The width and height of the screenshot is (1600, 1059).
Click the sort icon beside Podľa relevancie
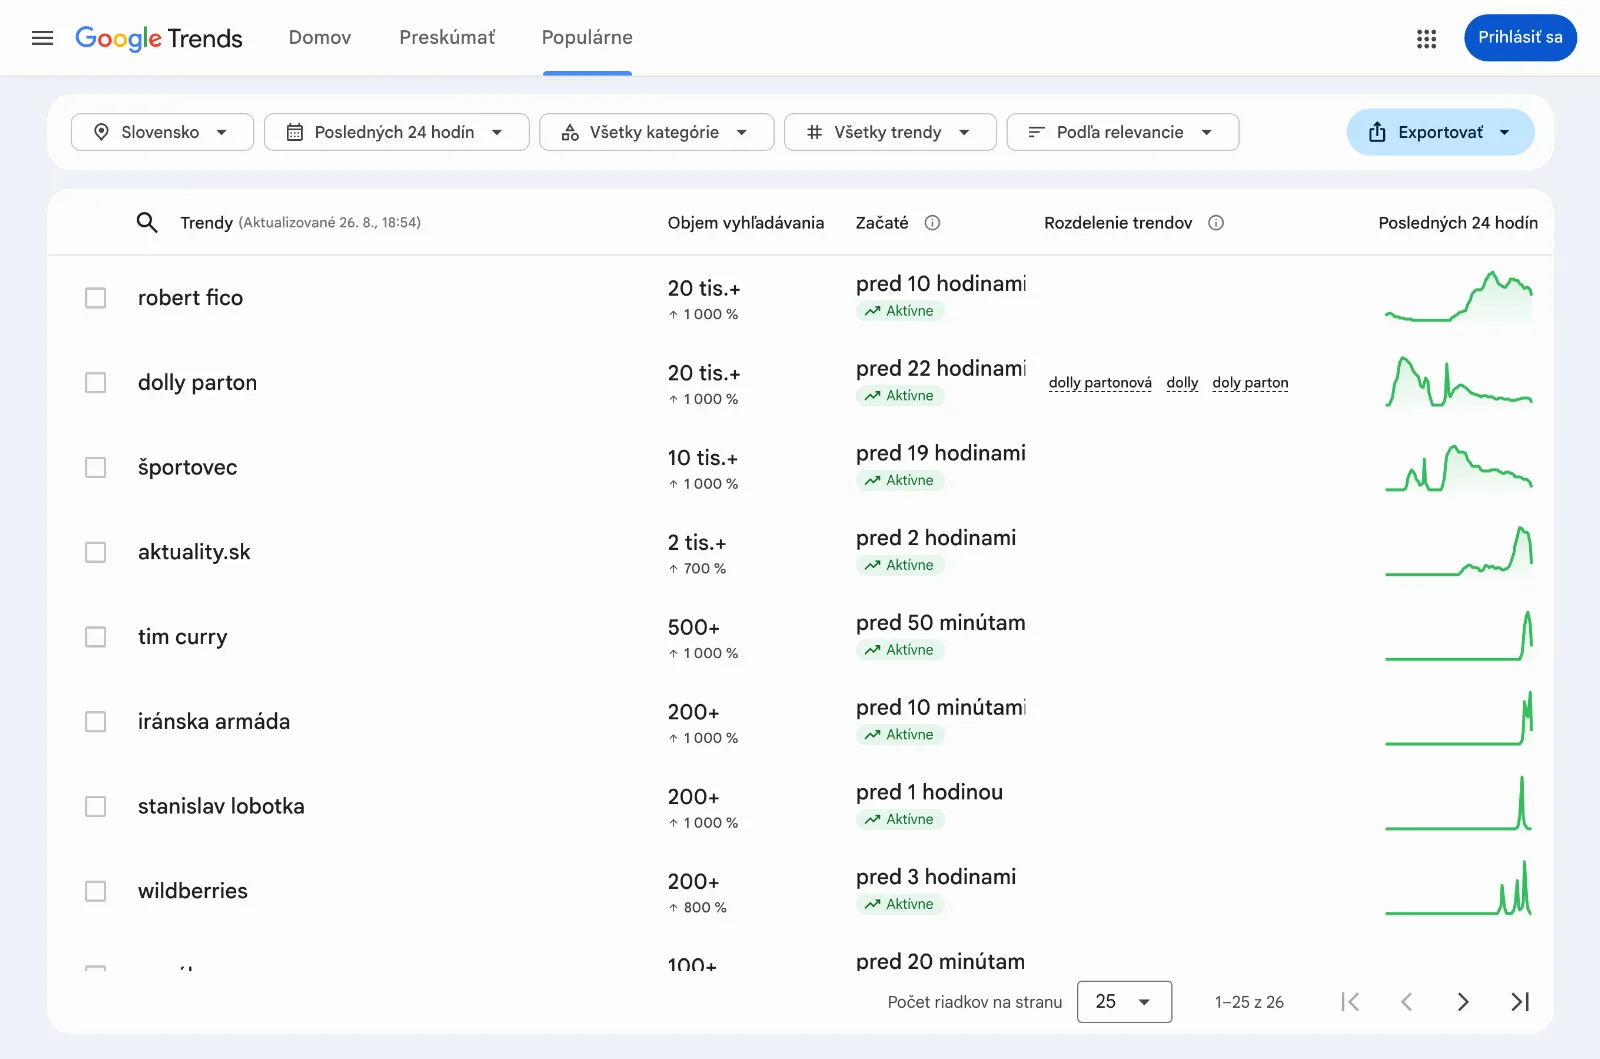[1036, 132]
